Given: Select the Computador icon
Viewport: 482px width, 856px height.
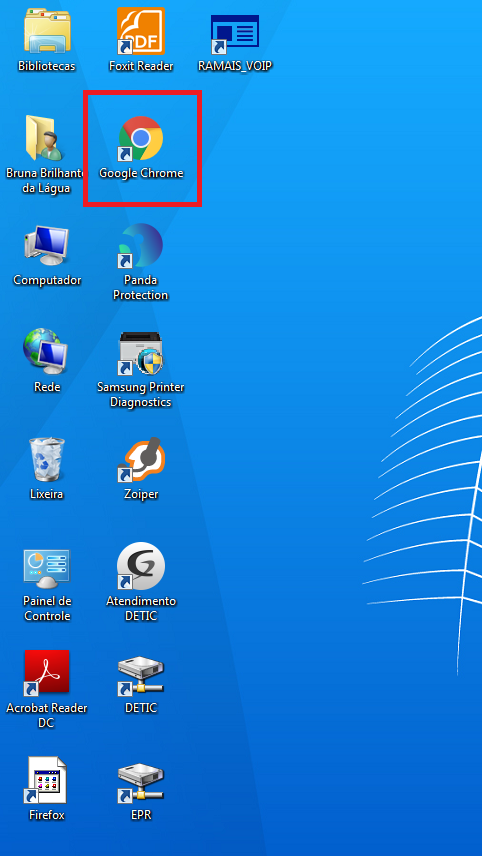Looking at the screenshot, I should [46, 246].
